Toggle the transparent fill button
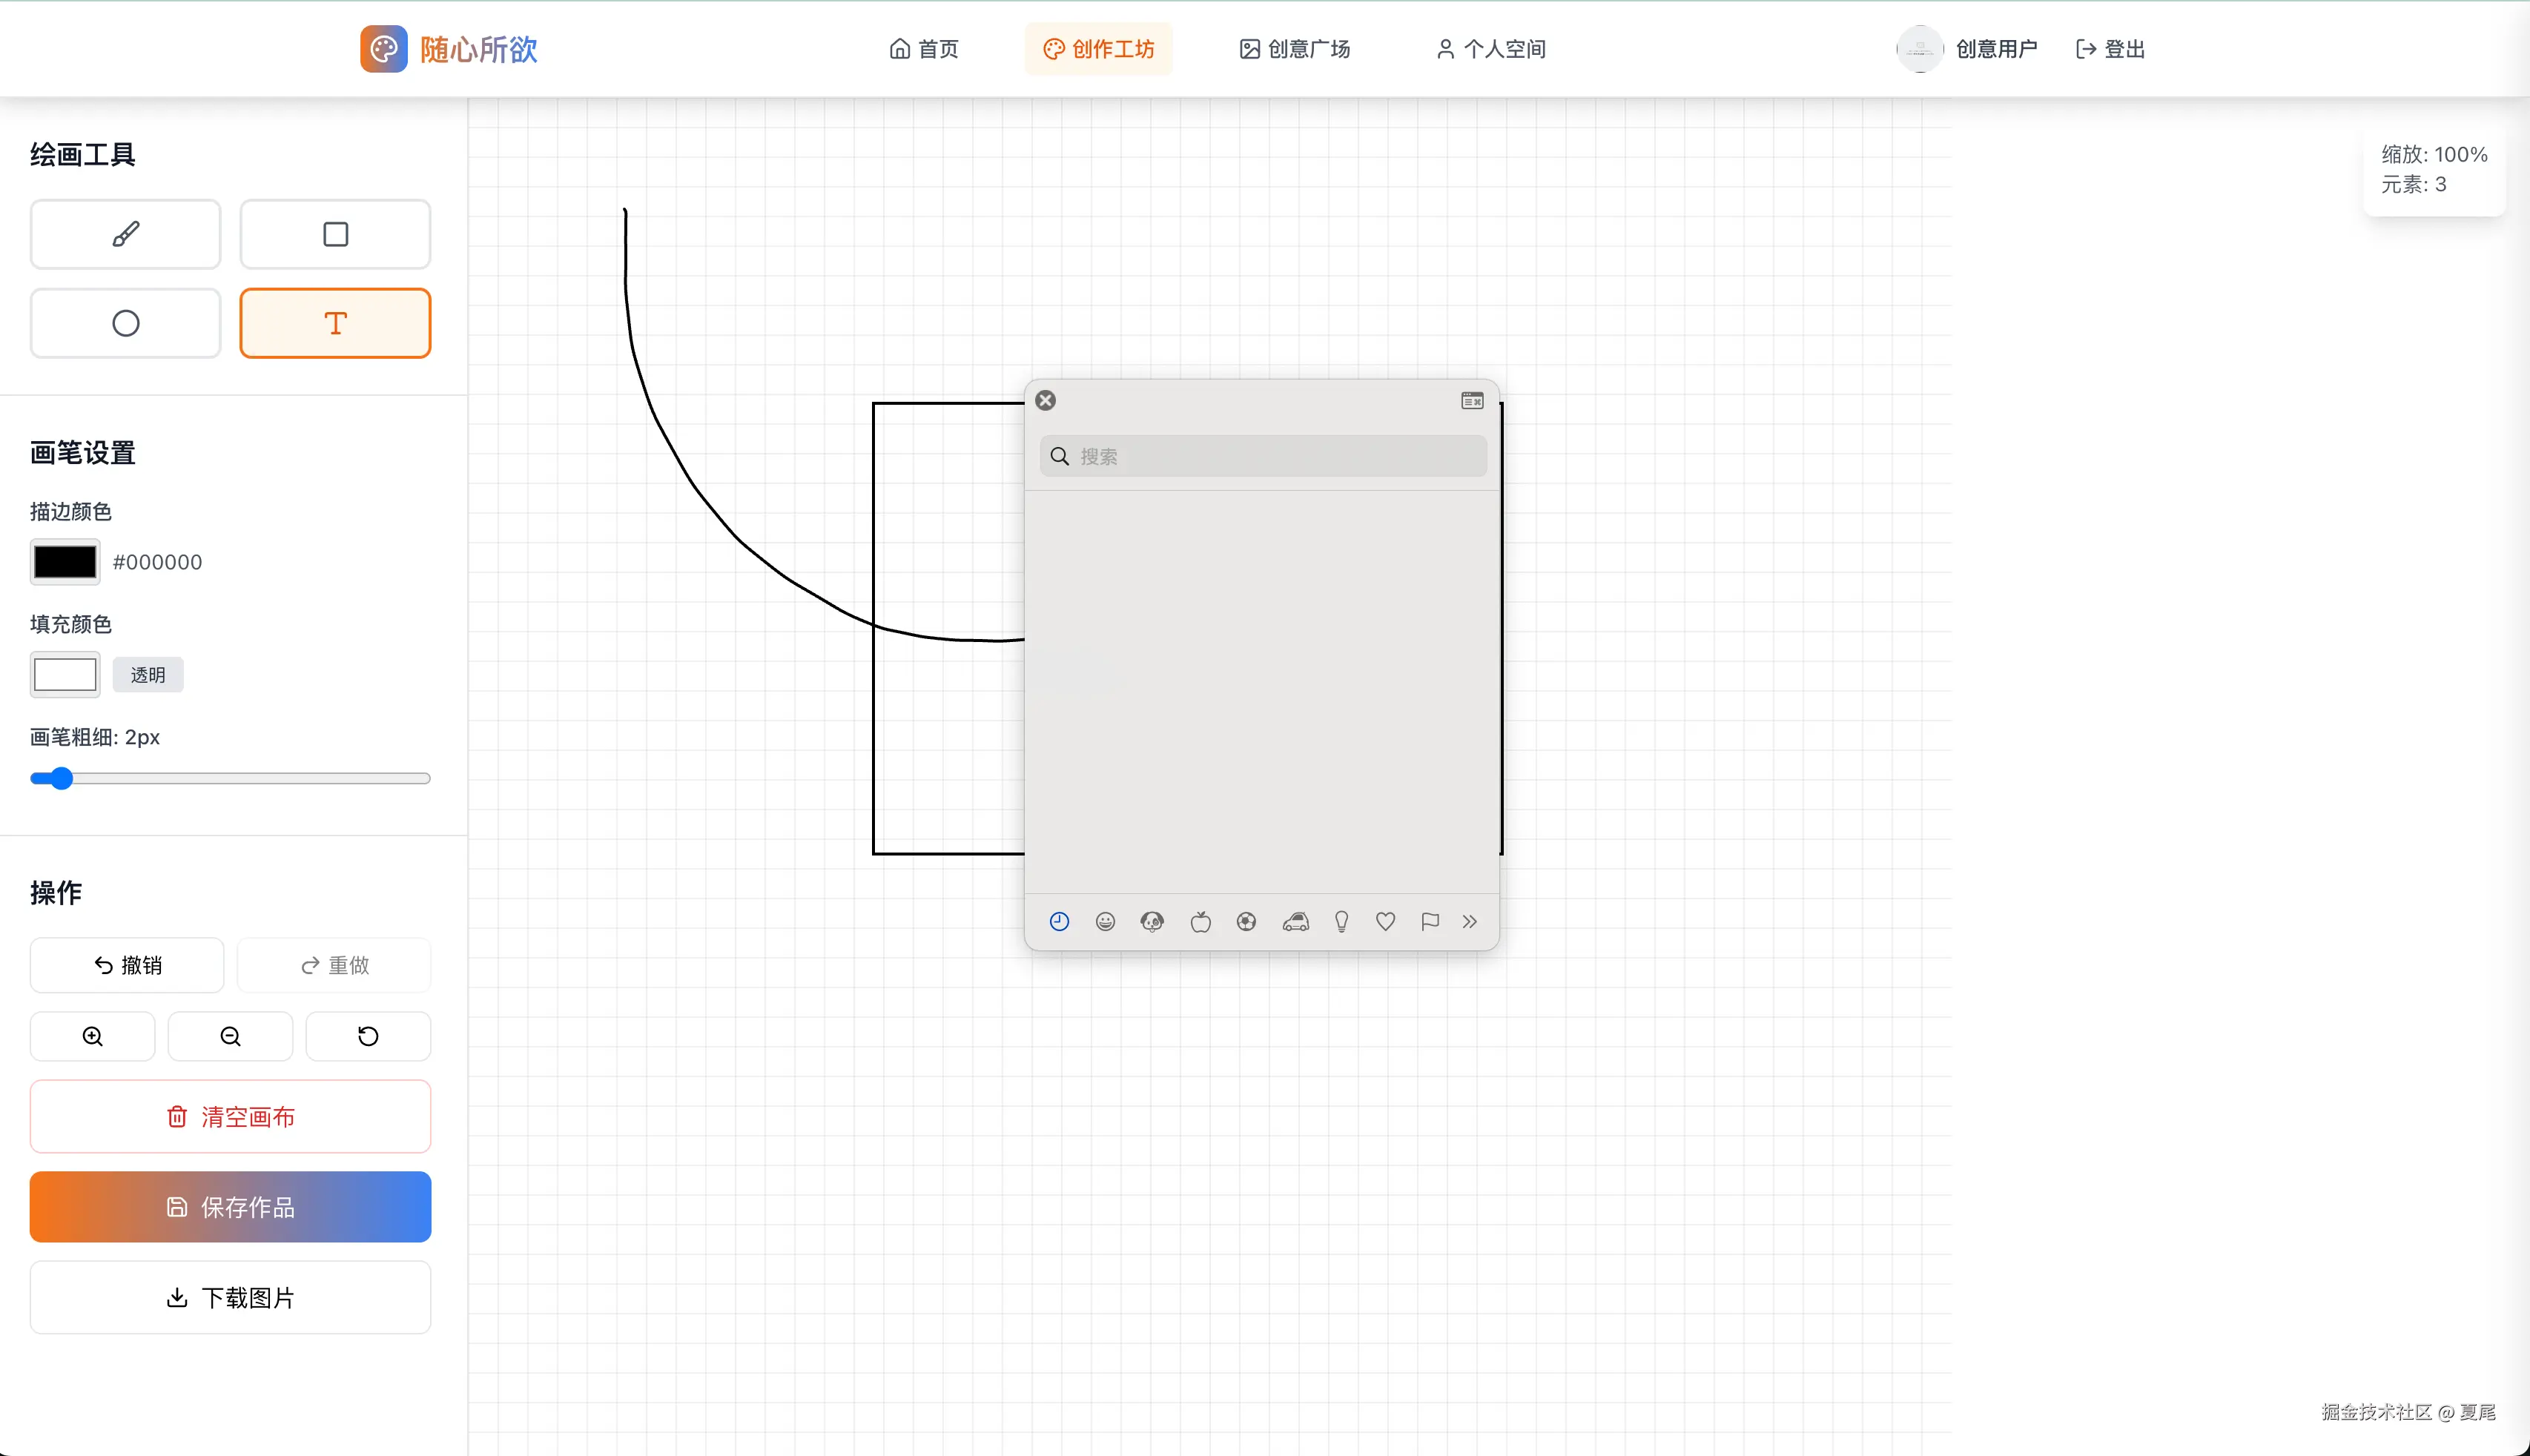Viewport: 2530px width, 1456px height. (147, 675)
